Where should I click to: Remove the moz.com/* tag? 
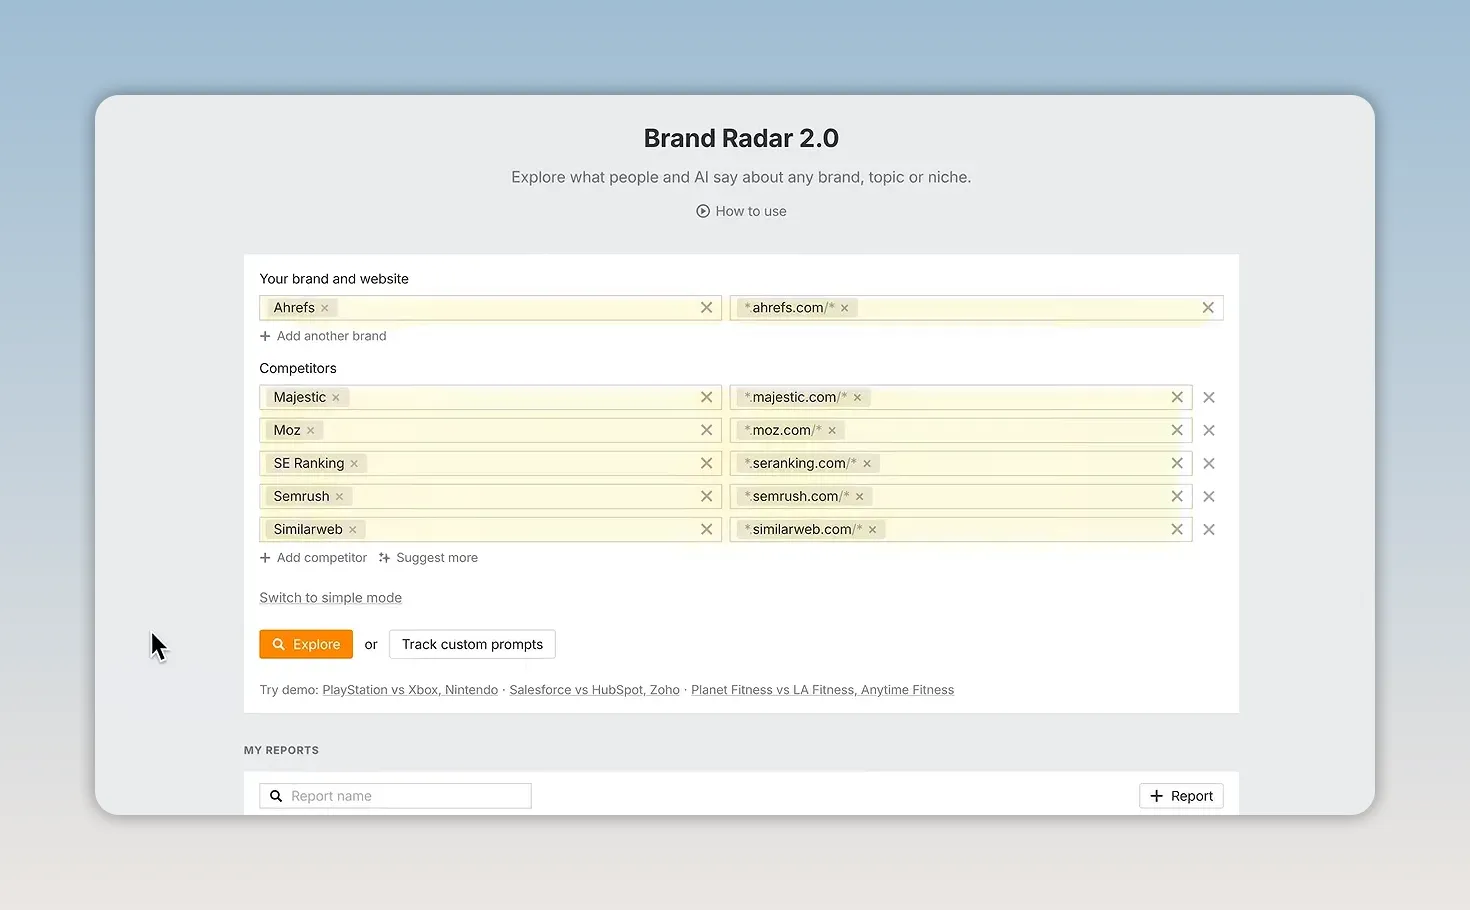pos(832,431)
